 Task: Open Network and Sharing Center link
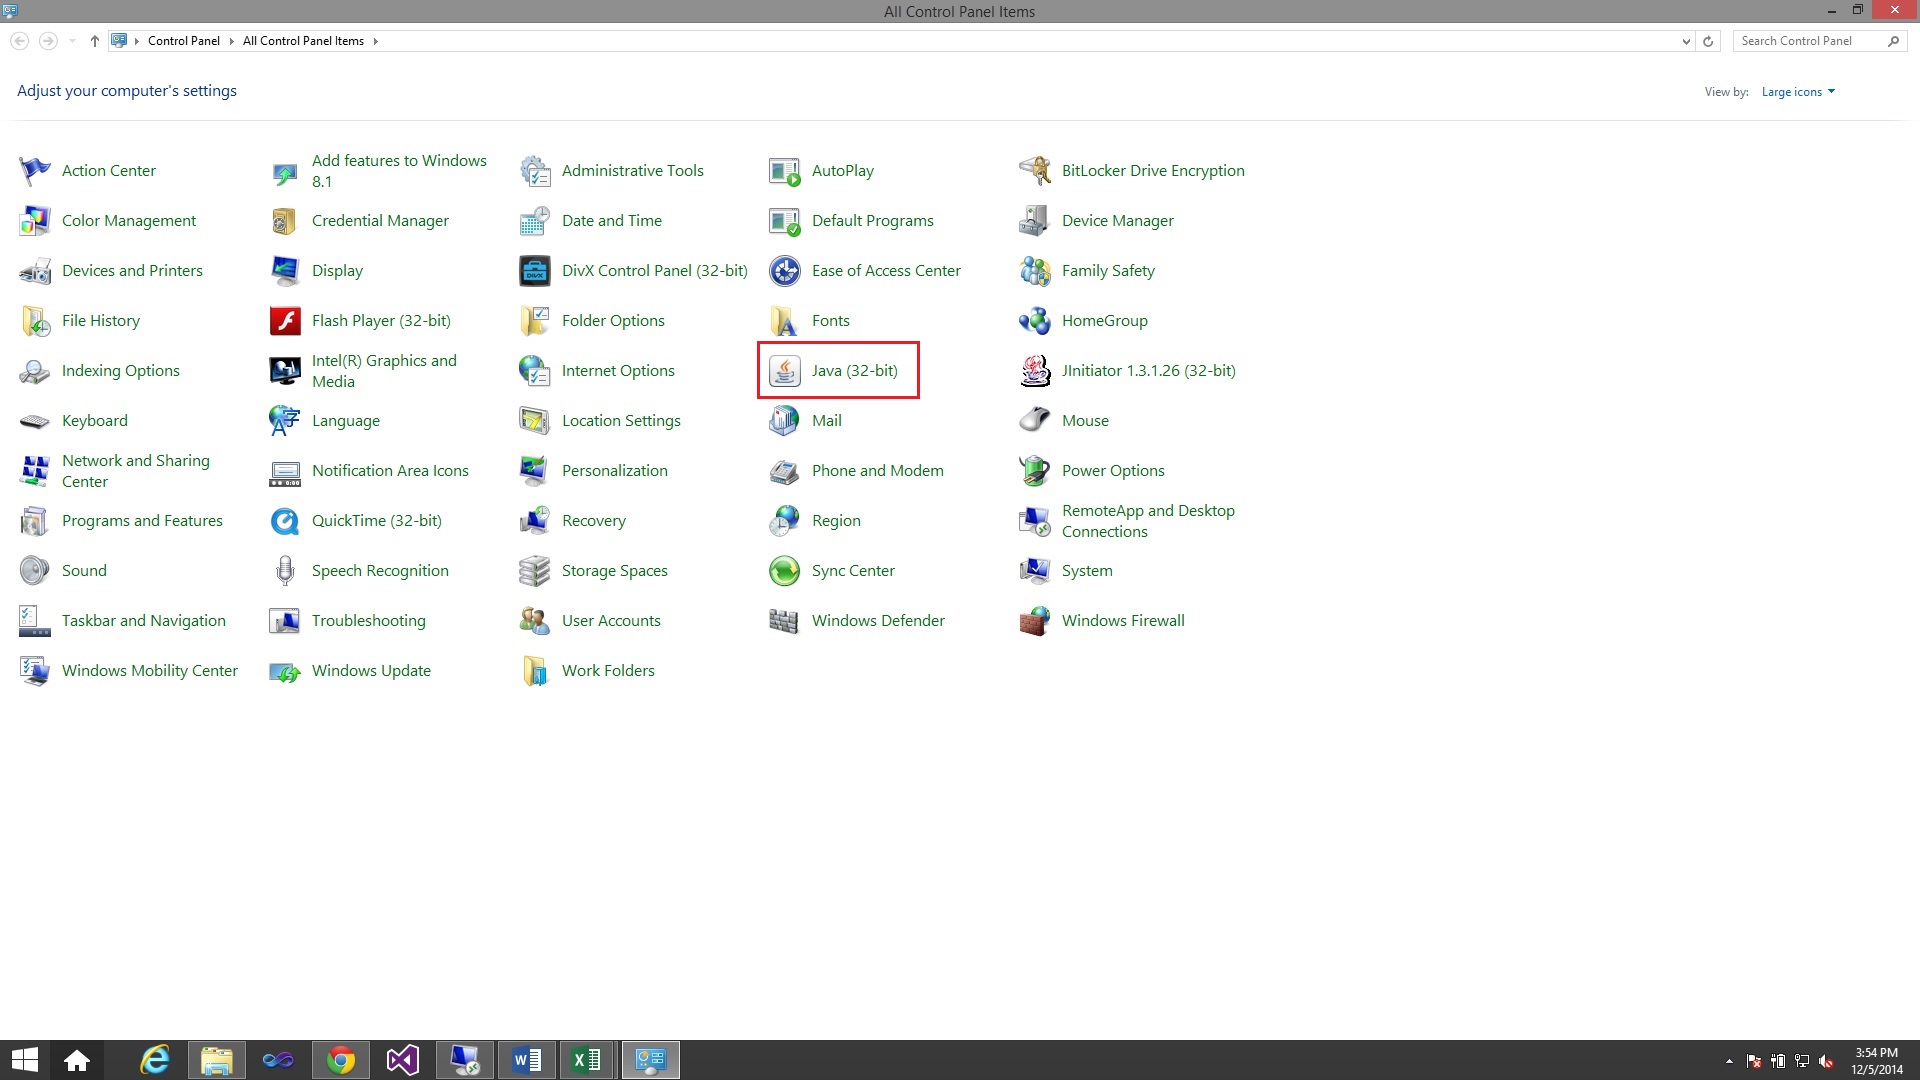click(136, 471)
